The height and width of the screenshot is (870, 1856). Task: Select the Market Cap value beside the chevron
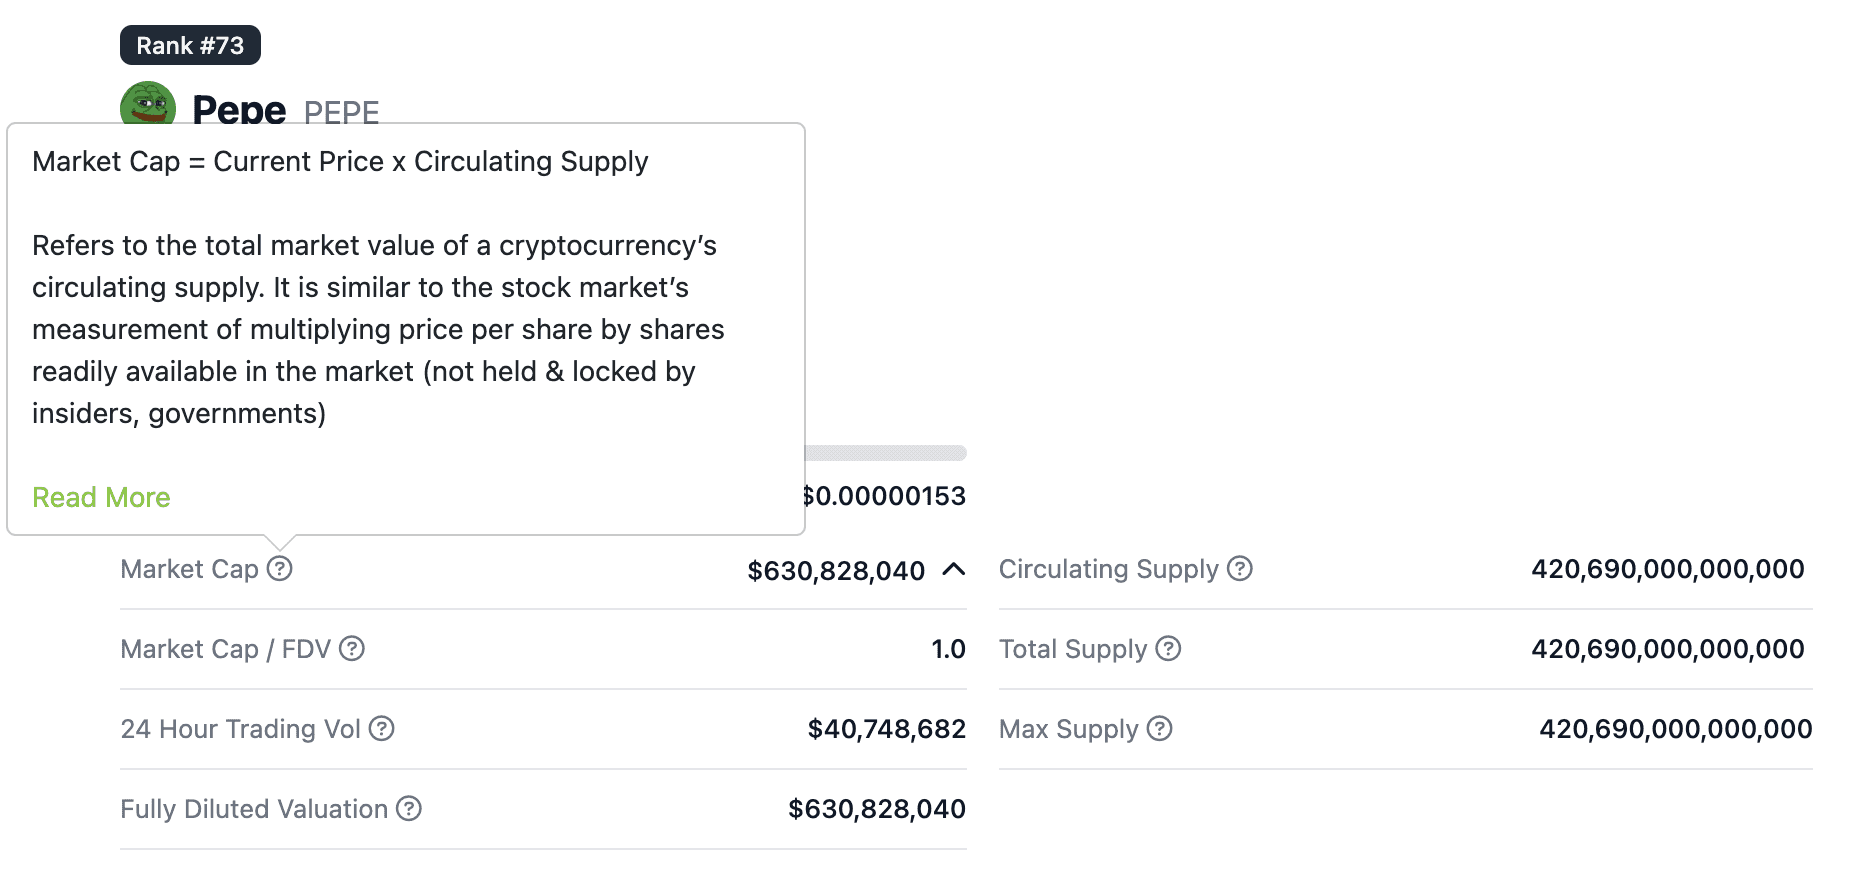point(836,571)
